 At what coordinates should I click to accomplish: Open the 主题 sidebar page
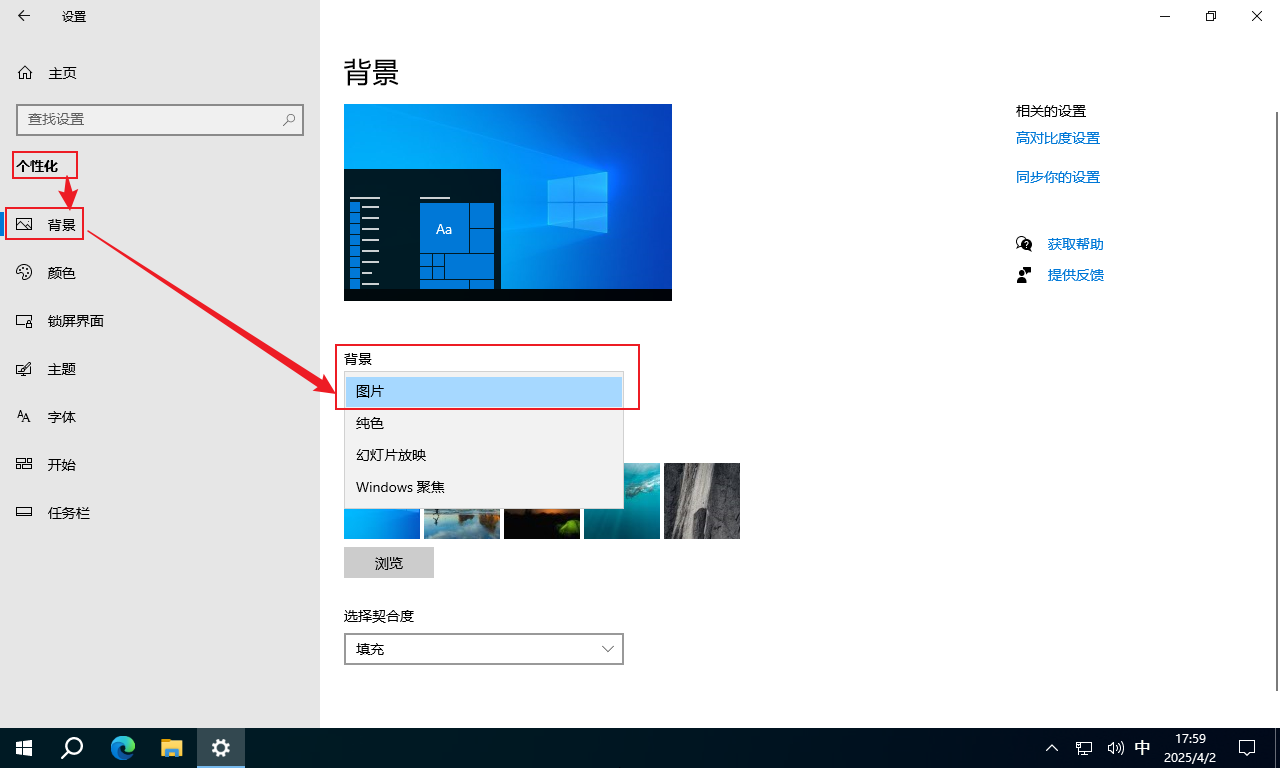click(160, 369)
